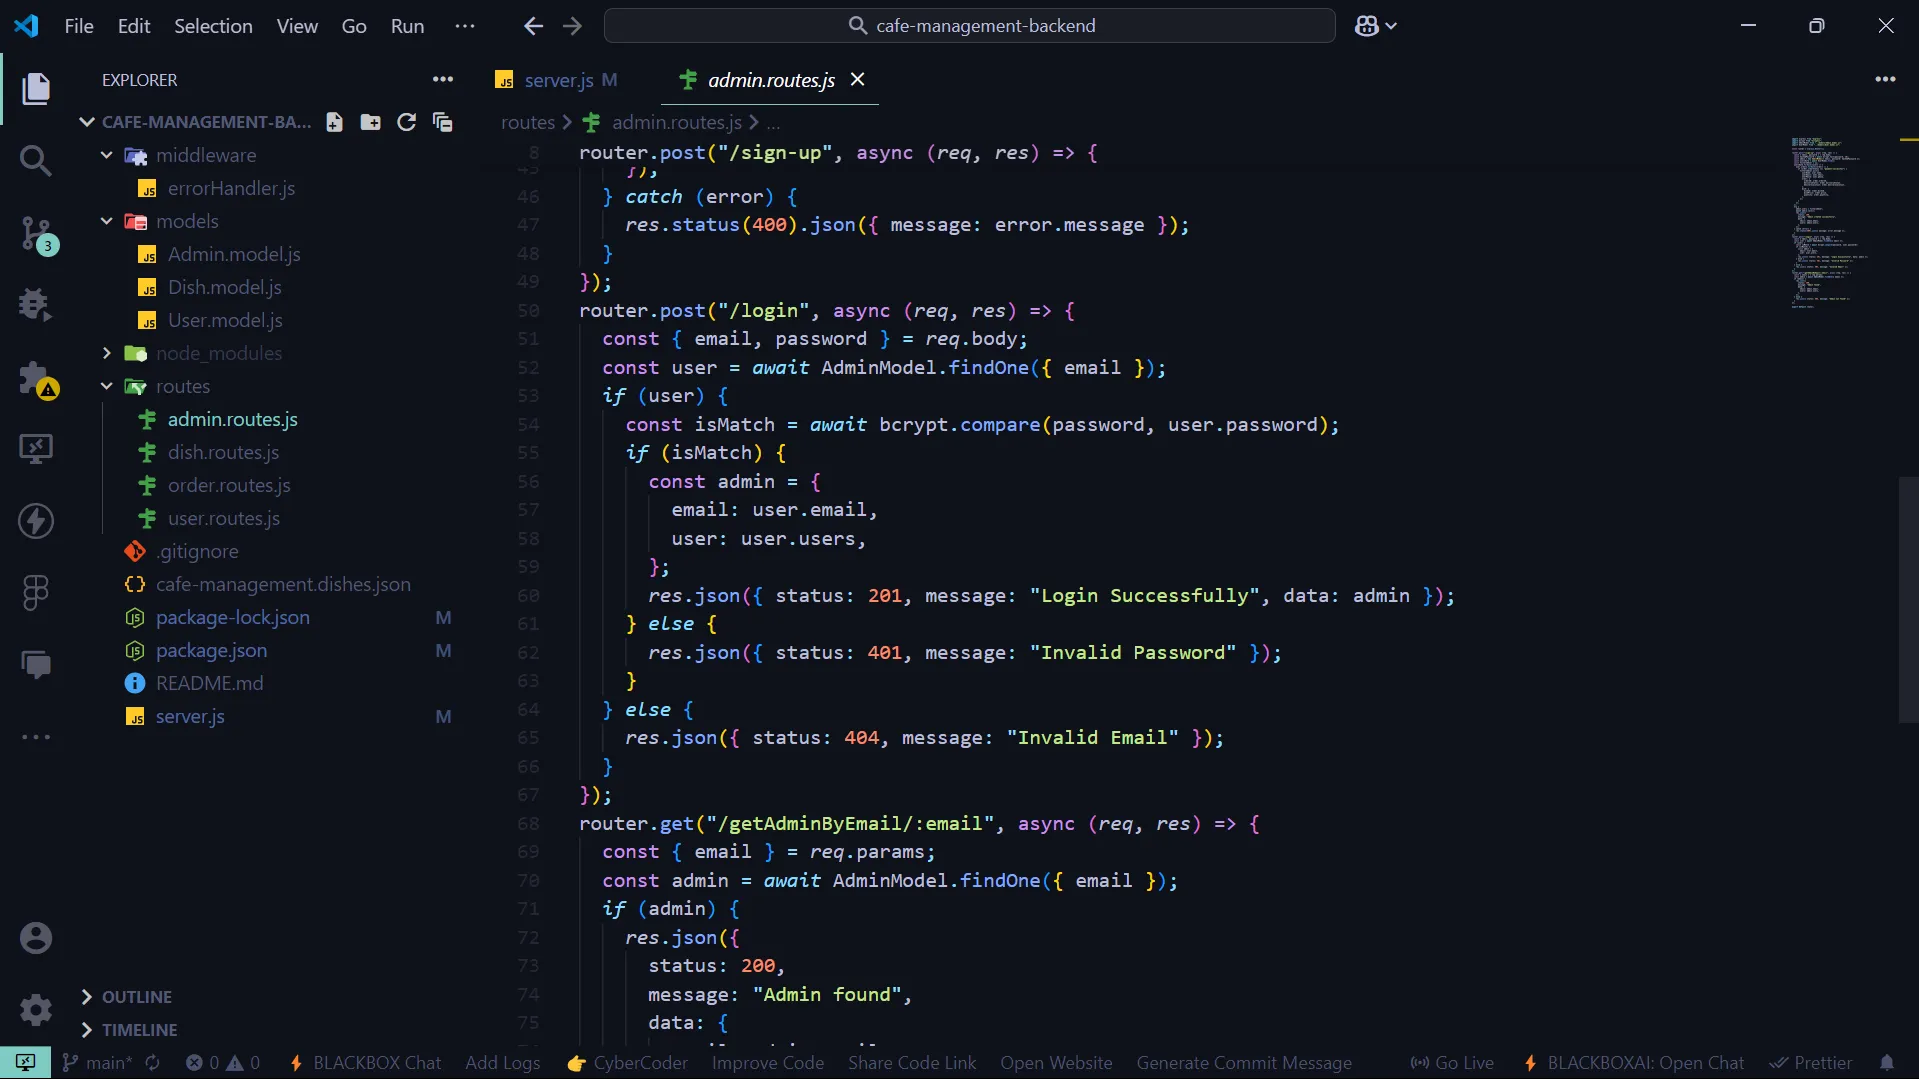Expand the node_modules folder

tap(107, 353)
